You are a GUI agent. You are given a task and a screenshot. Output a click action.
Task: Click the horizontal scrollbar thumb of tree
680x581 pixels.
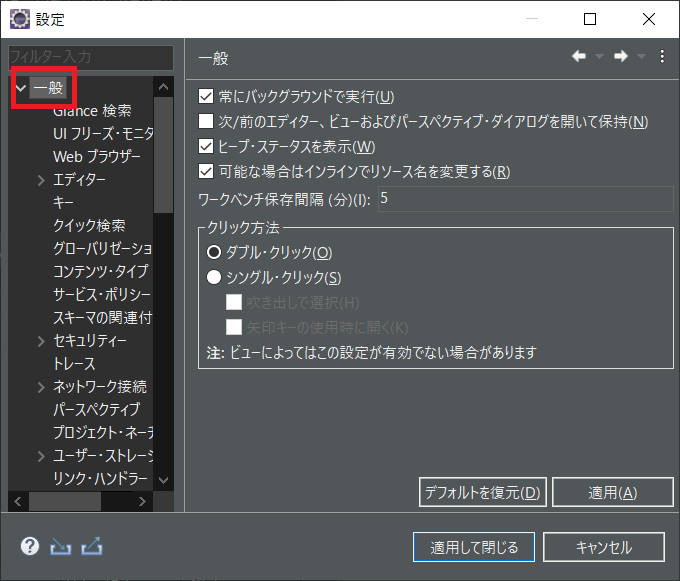point(65,502)
